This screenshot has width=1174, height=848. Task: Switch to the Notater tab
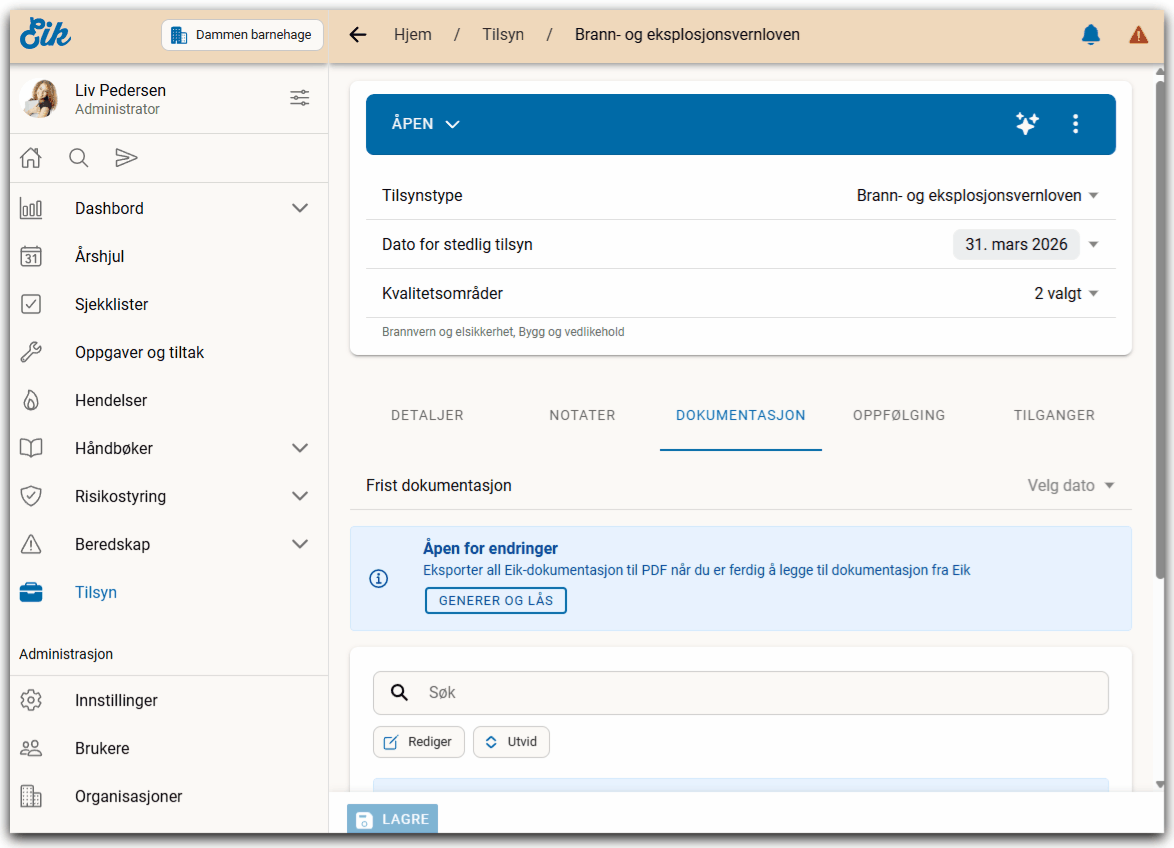pos(582,415)
